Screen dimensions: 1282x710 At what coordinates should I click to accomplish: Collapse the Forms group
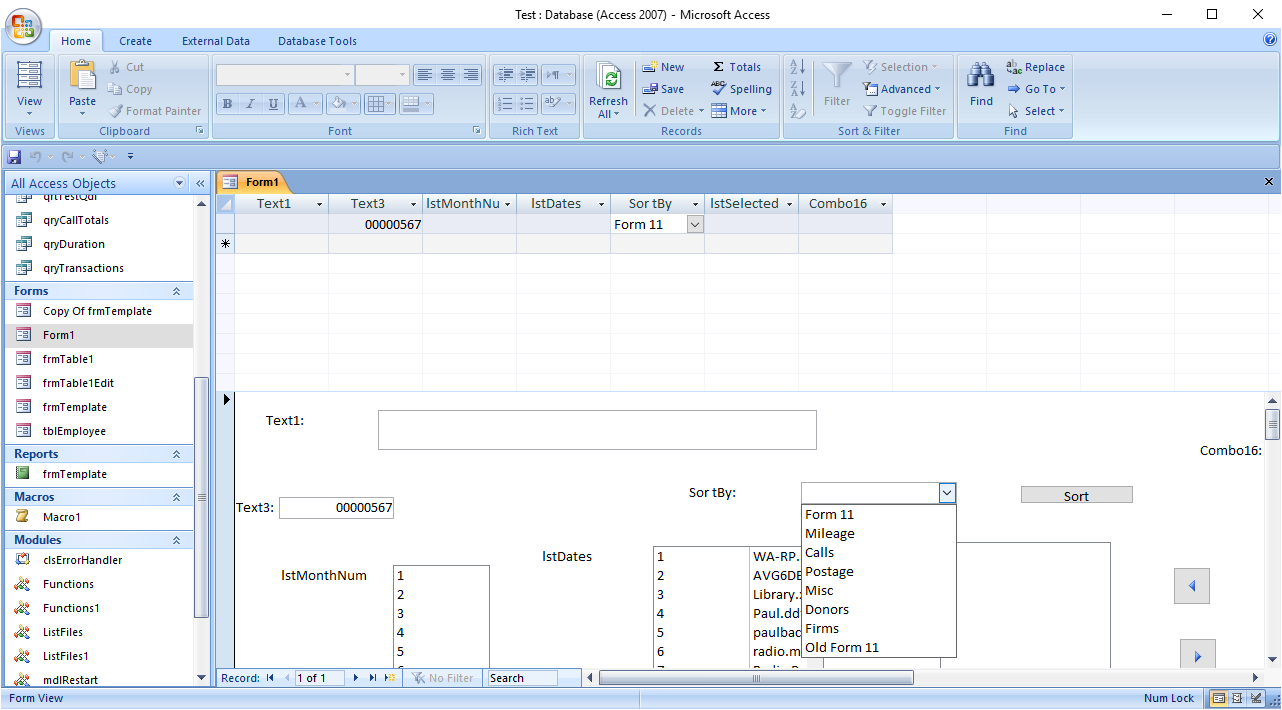pos(177,291)
